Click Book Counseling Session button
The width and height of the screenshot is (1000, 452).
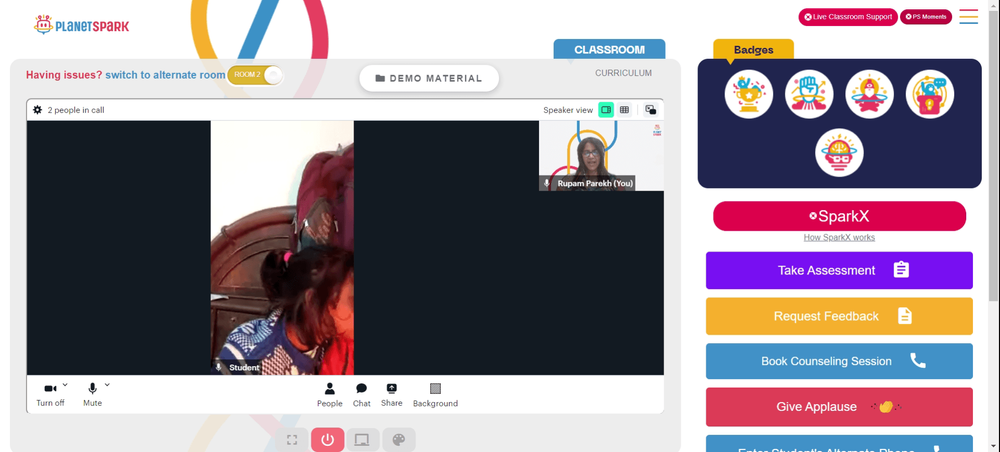pos(839,361)
